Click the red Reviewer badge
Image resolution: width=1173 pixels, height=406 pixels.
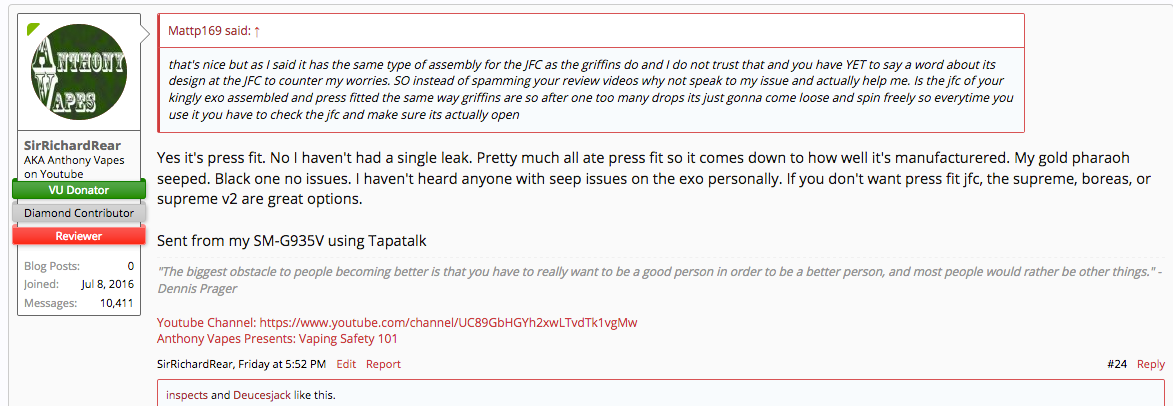[79, 235]
